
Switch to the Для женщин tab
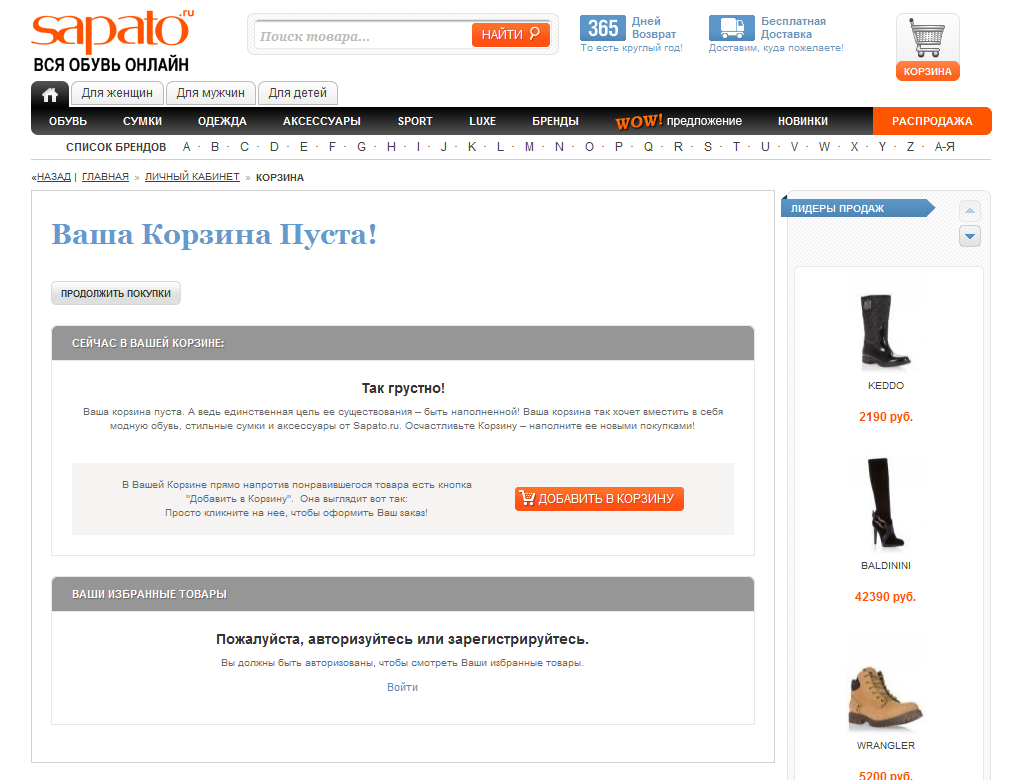pos(117,93)
